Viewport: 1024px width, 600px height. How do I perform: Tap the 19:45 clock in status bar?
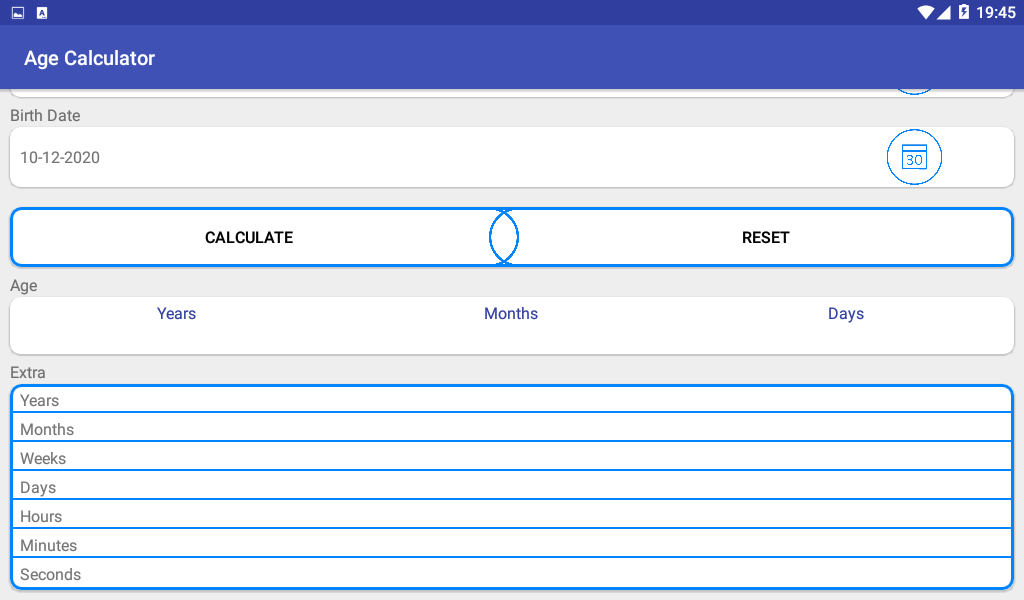tap(996, 12)
